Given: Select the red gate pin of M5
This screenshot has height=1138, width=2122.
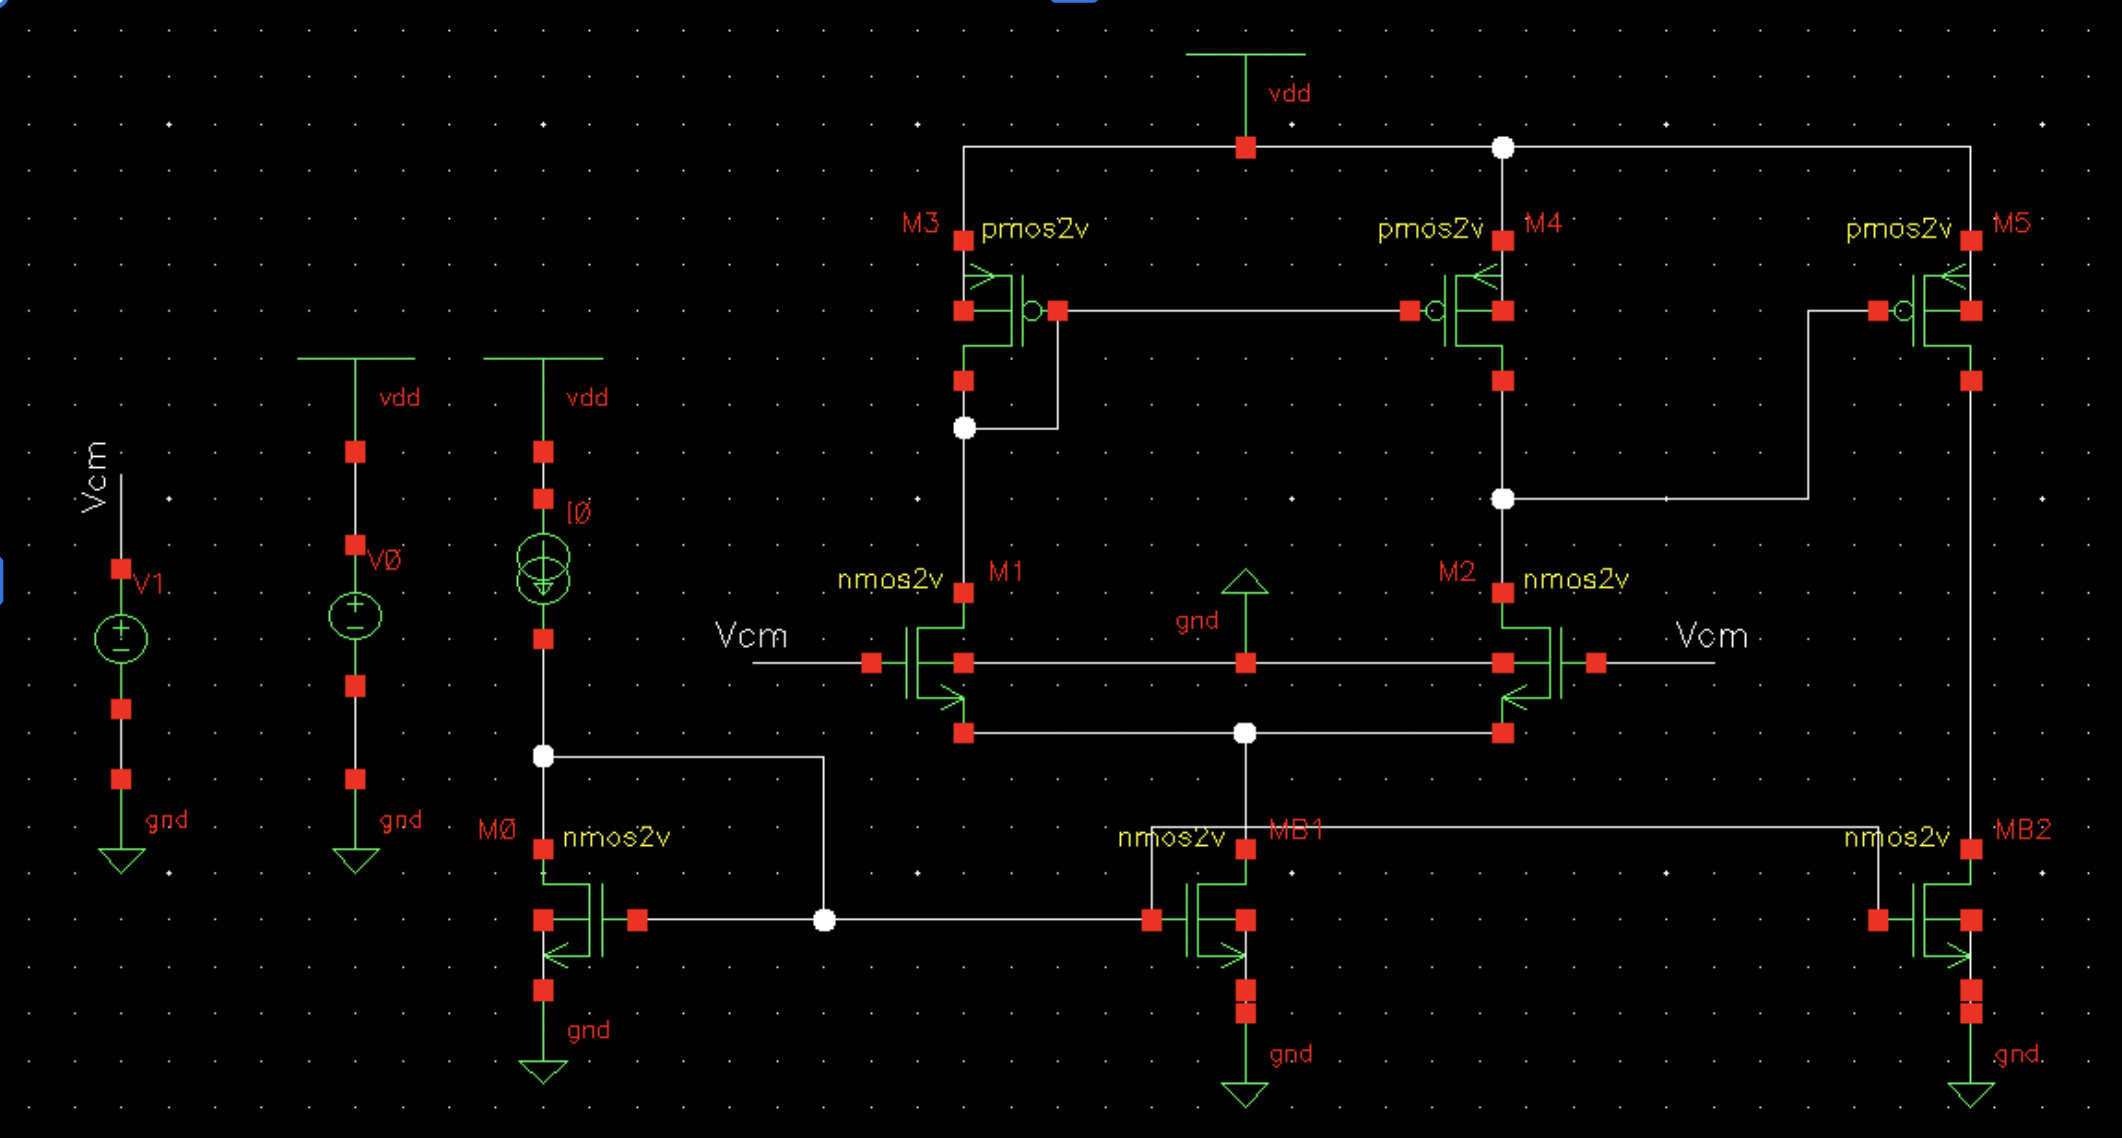Looking at the screenshot, I should click(1877, 311).
